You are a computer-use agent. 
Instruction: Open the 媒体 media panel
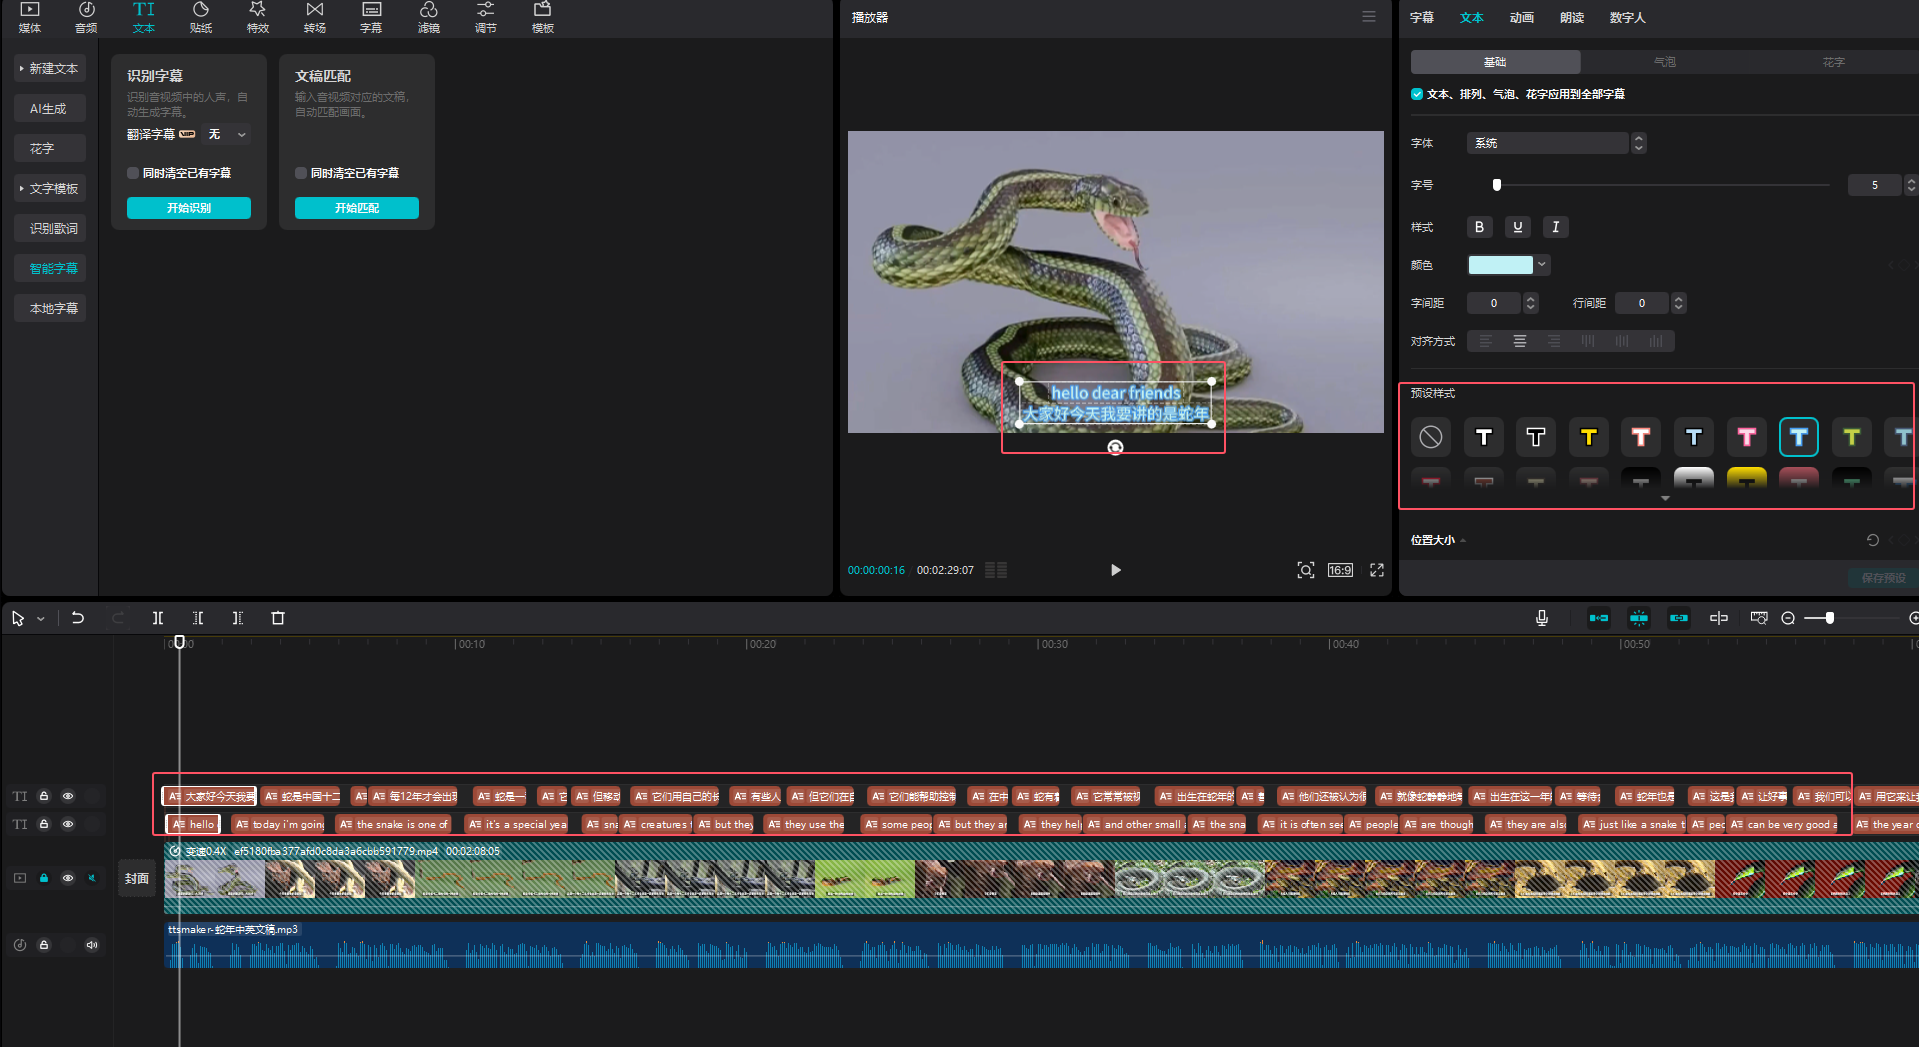(x=30, y=17)
